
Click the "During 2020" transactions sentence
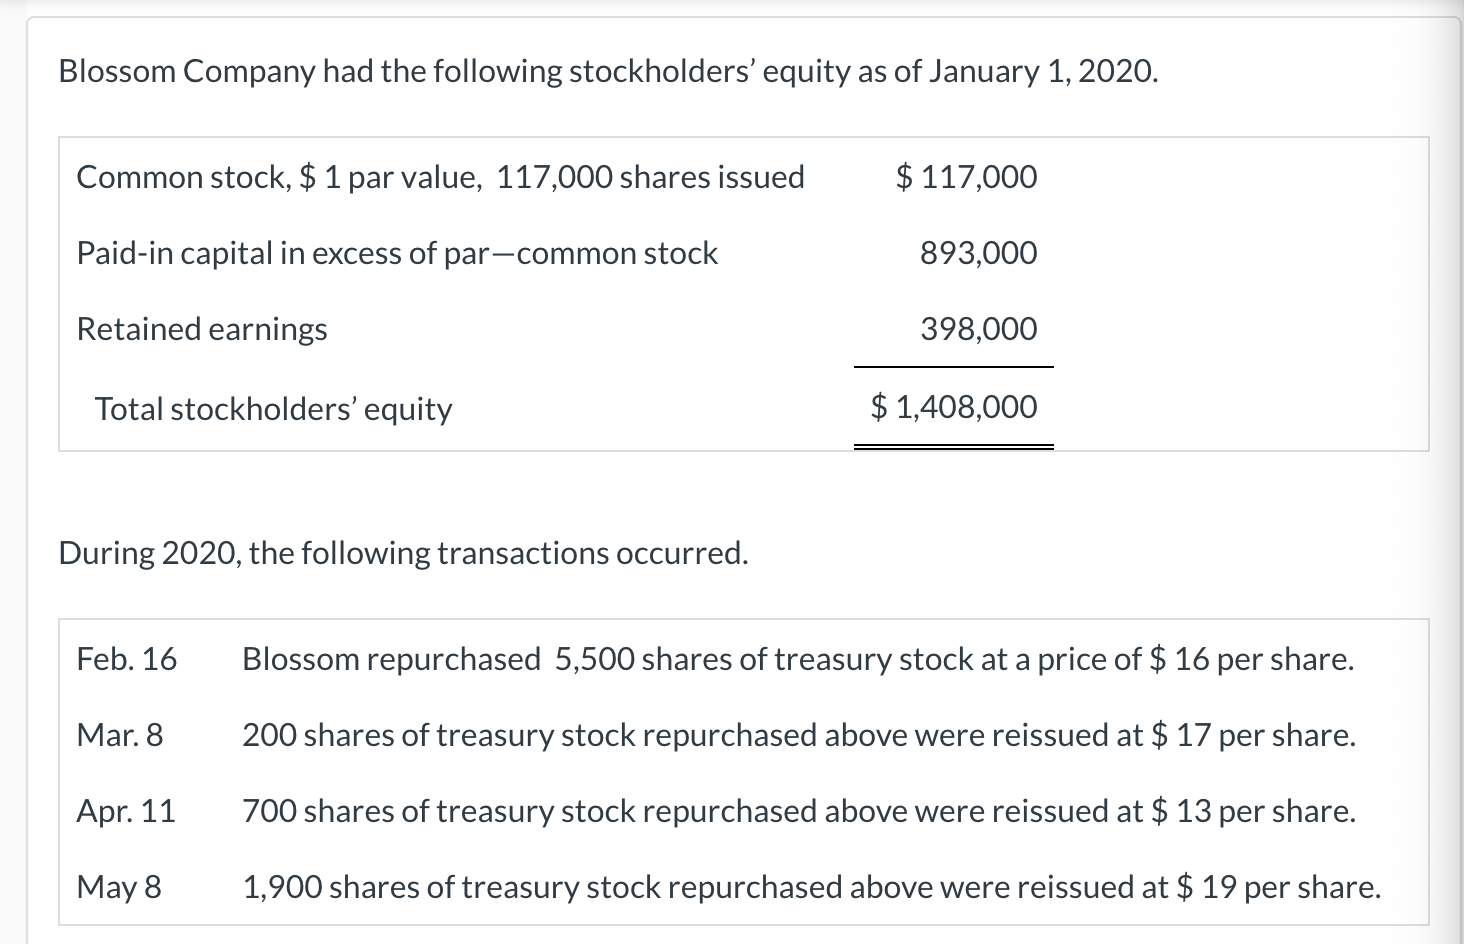403,553
